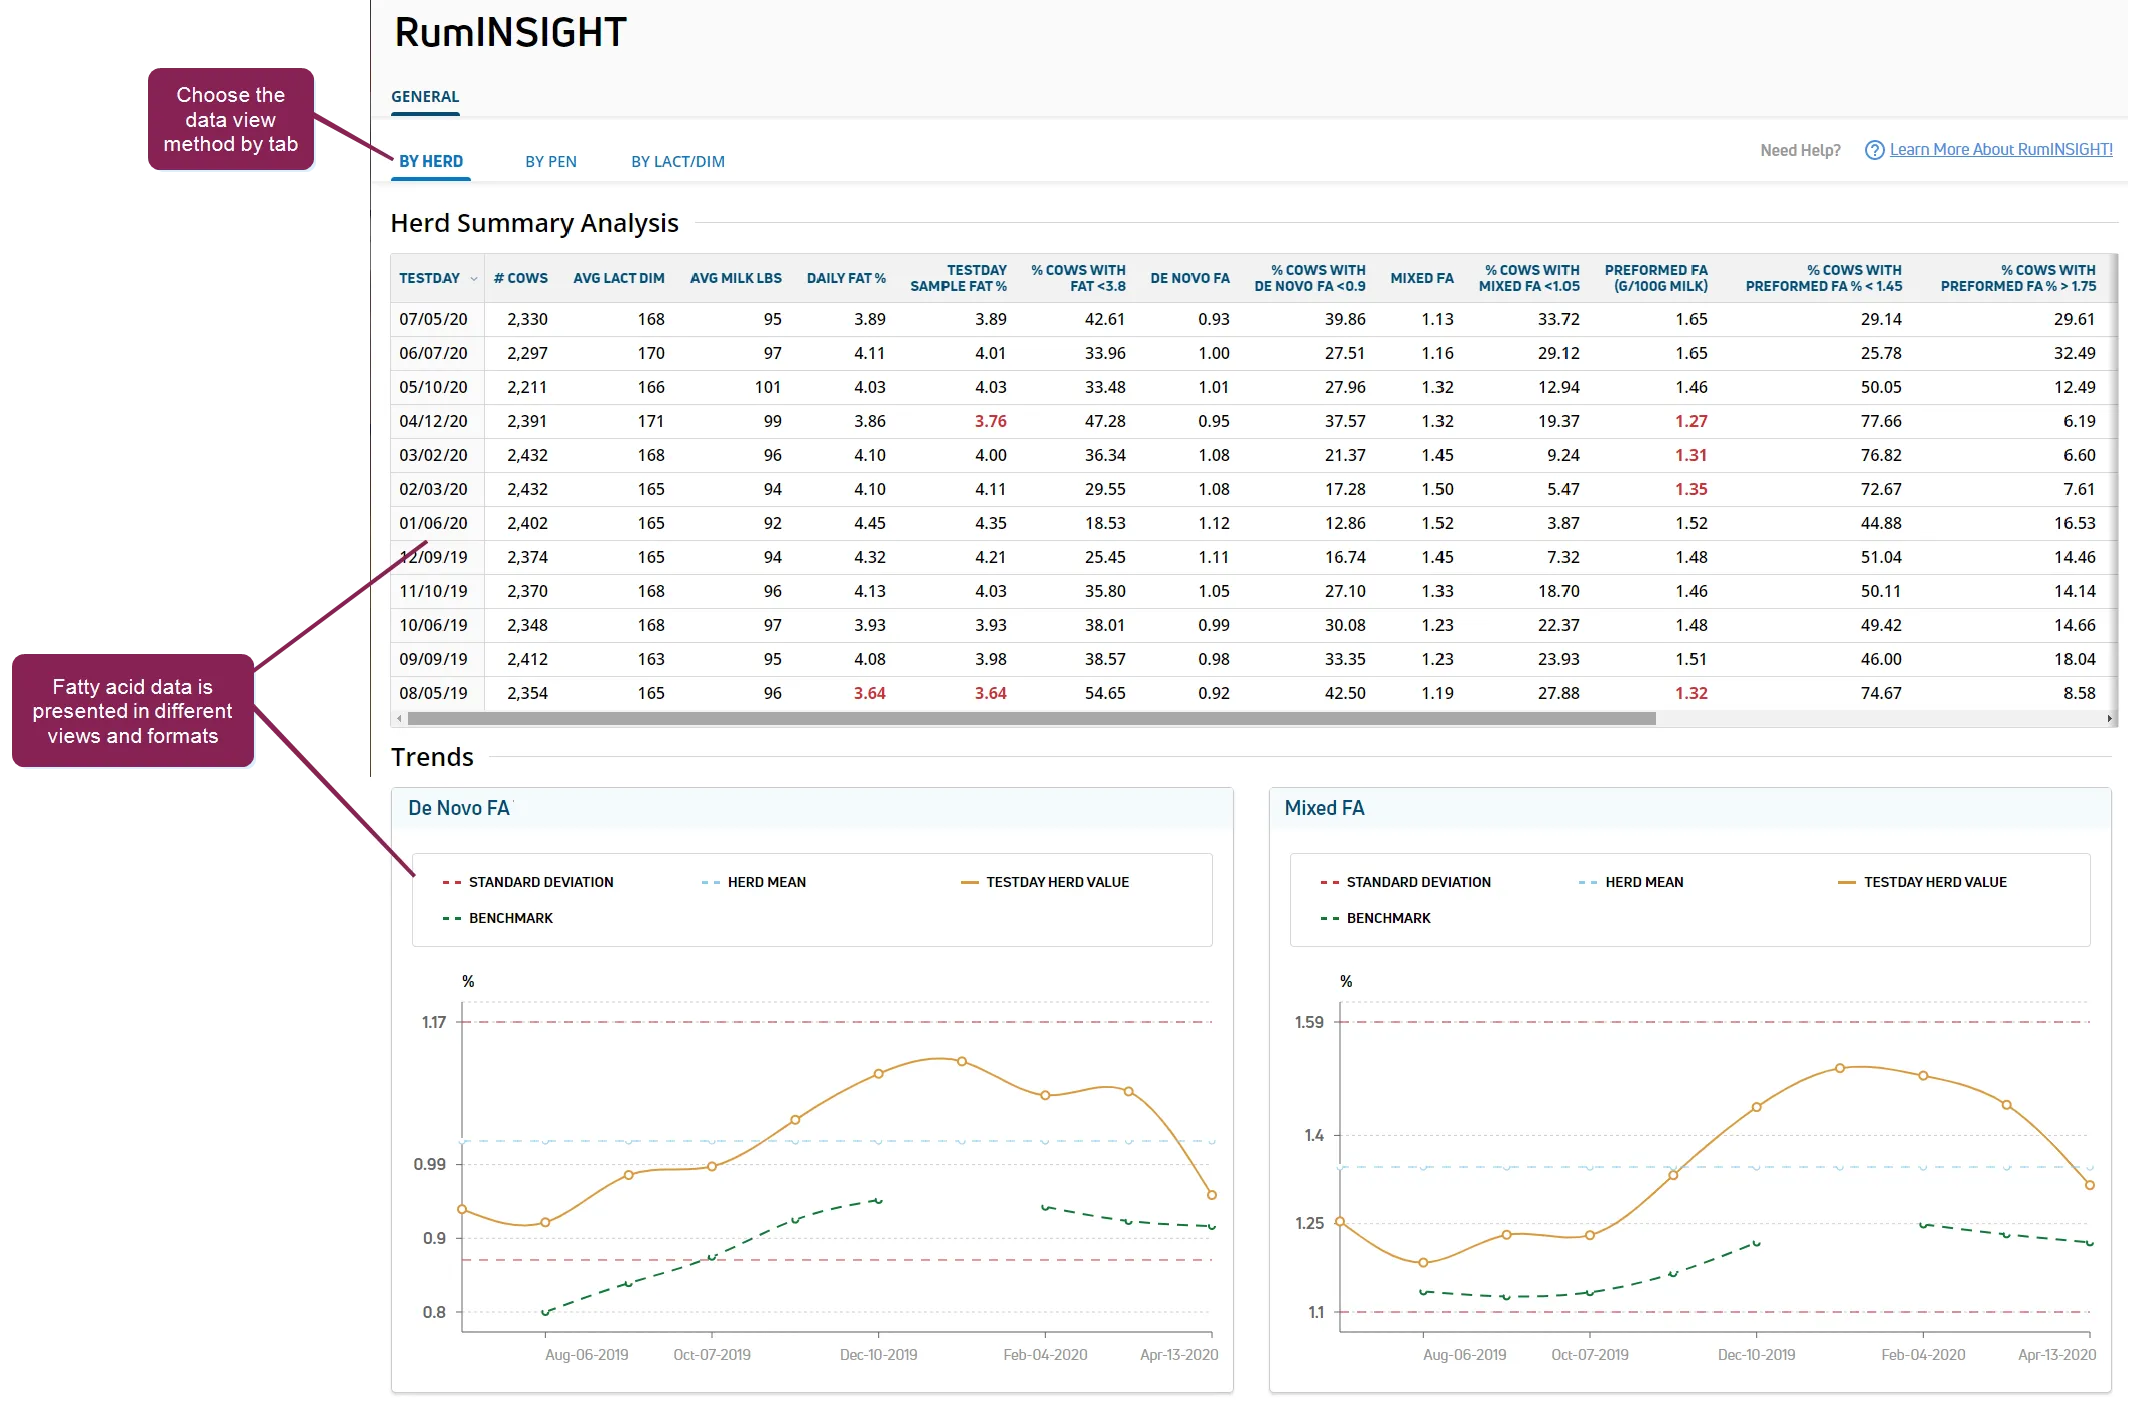
Task: Click the DAILY FAT % column header
Action: (847, 279)
